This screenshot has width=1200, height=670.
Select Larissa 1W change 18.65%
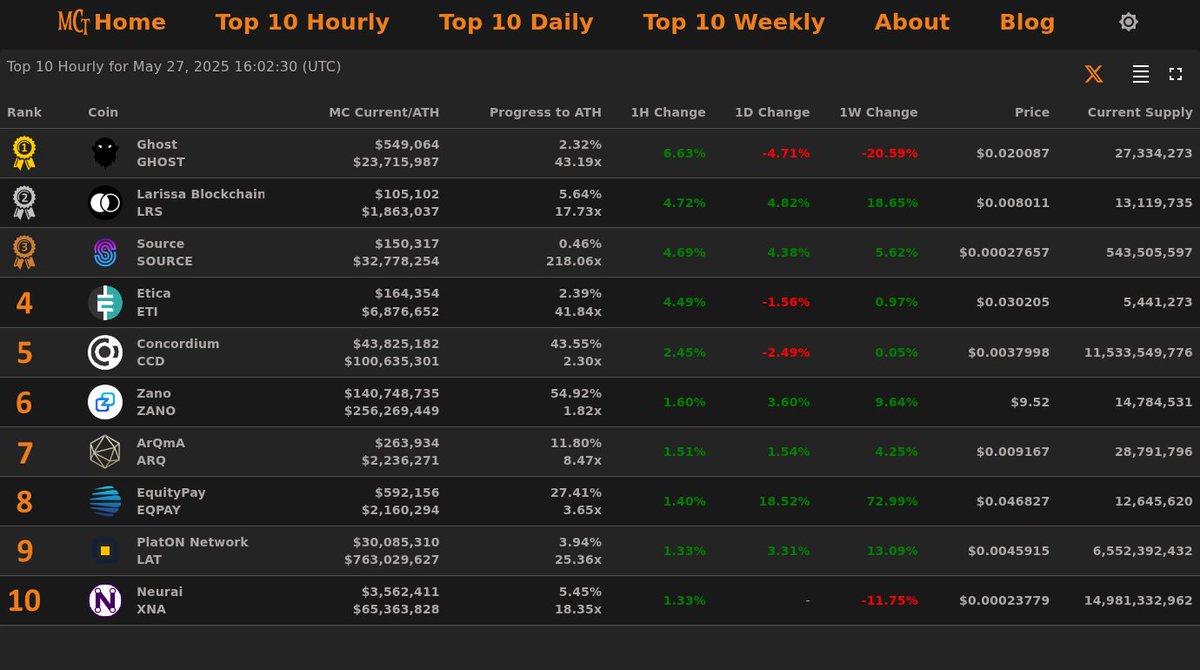click(892, 203)
